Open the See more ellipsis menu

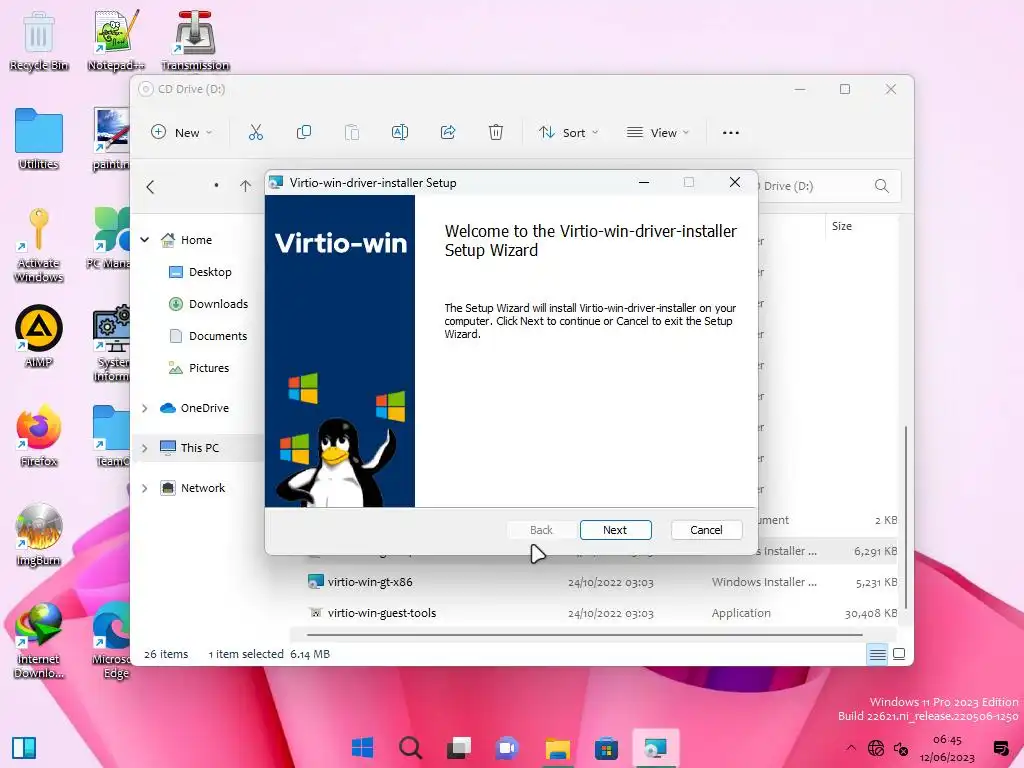(731, 133)
